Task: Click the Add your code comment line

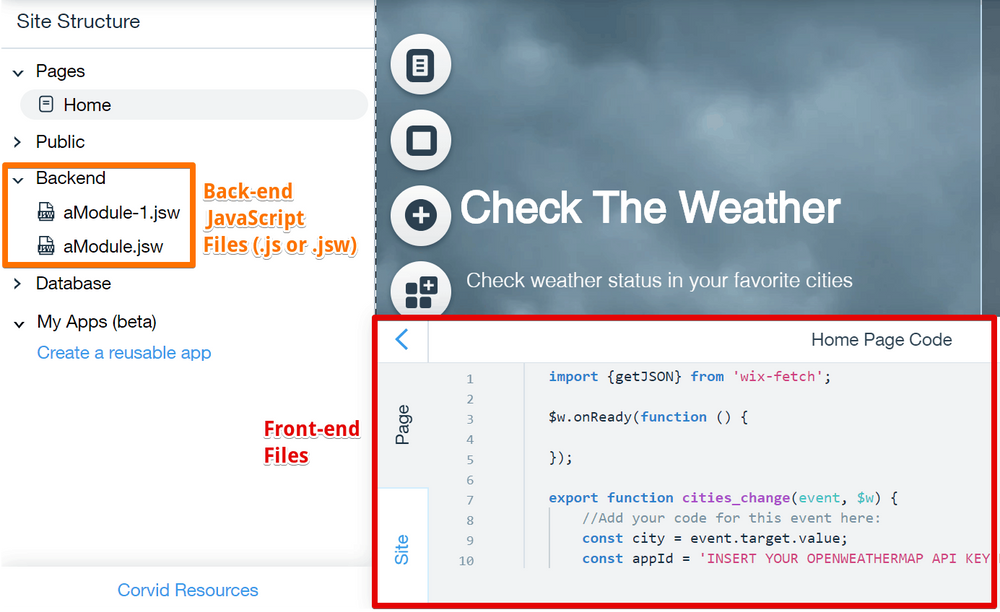Action: point(731,518)
